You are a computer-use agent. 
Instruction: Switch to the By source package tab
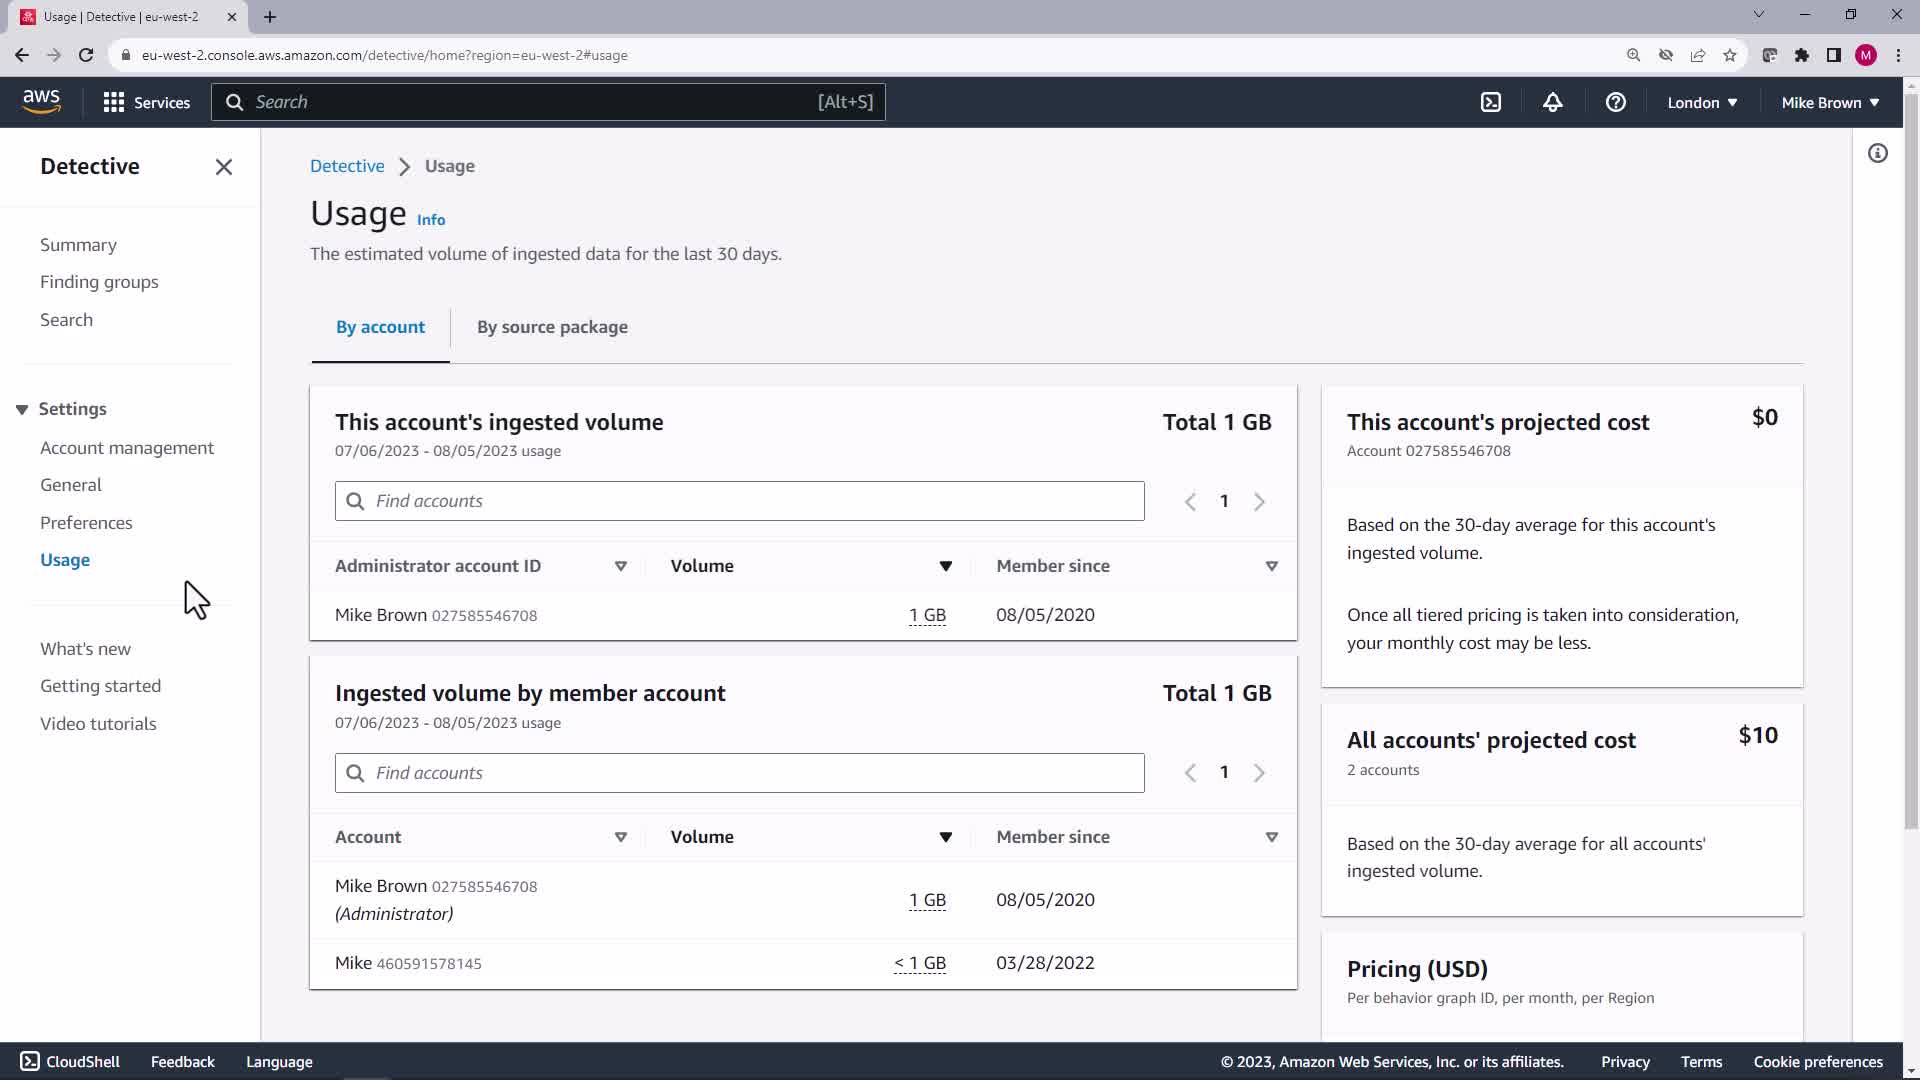pyautogui.click(x=552, y=327)
